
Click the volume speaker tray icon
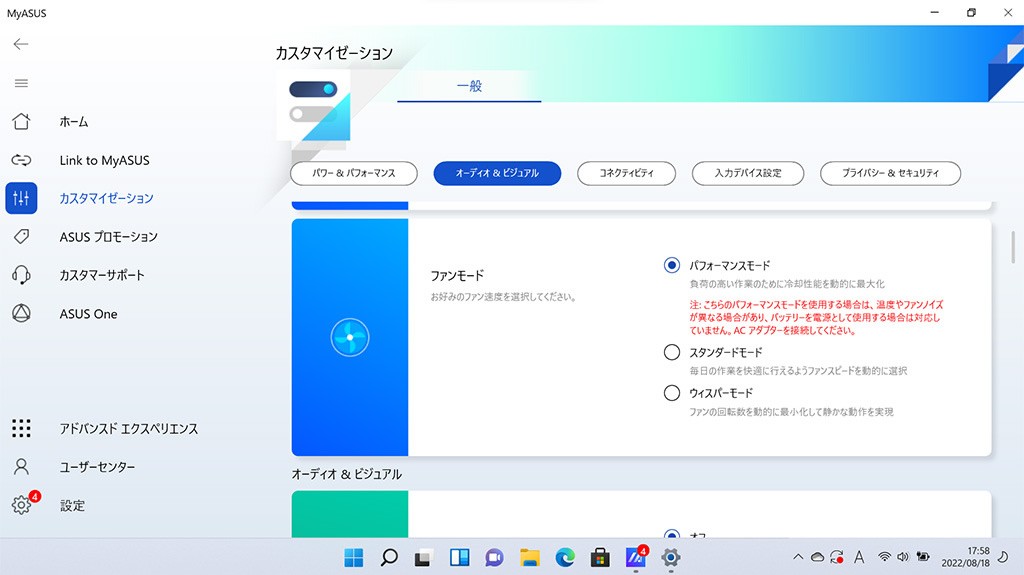pos(903,557)
